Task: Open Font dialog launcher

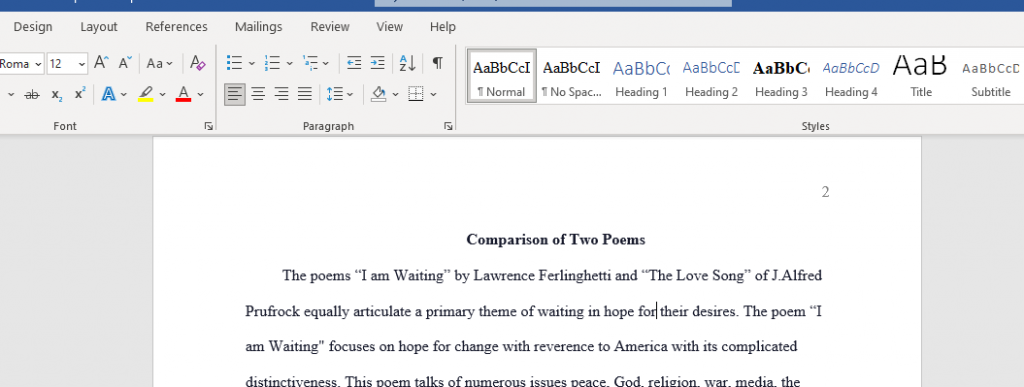Action: tap(208, 127)
